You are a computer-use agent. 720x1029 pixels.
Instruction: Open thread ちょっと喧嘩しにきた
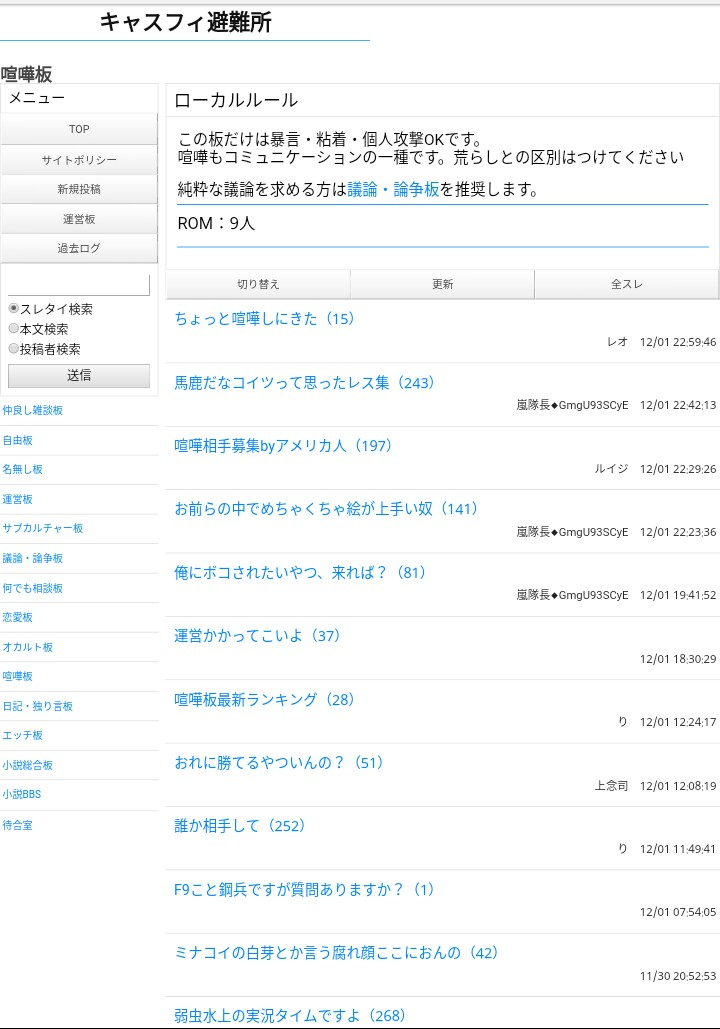tap(265, 319)
